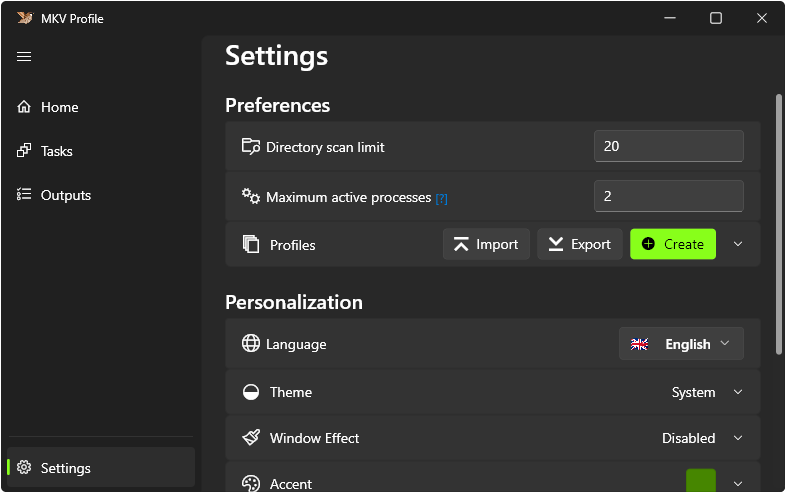
Task: Click the Theme half-circle icon
Action: (251, 392)
